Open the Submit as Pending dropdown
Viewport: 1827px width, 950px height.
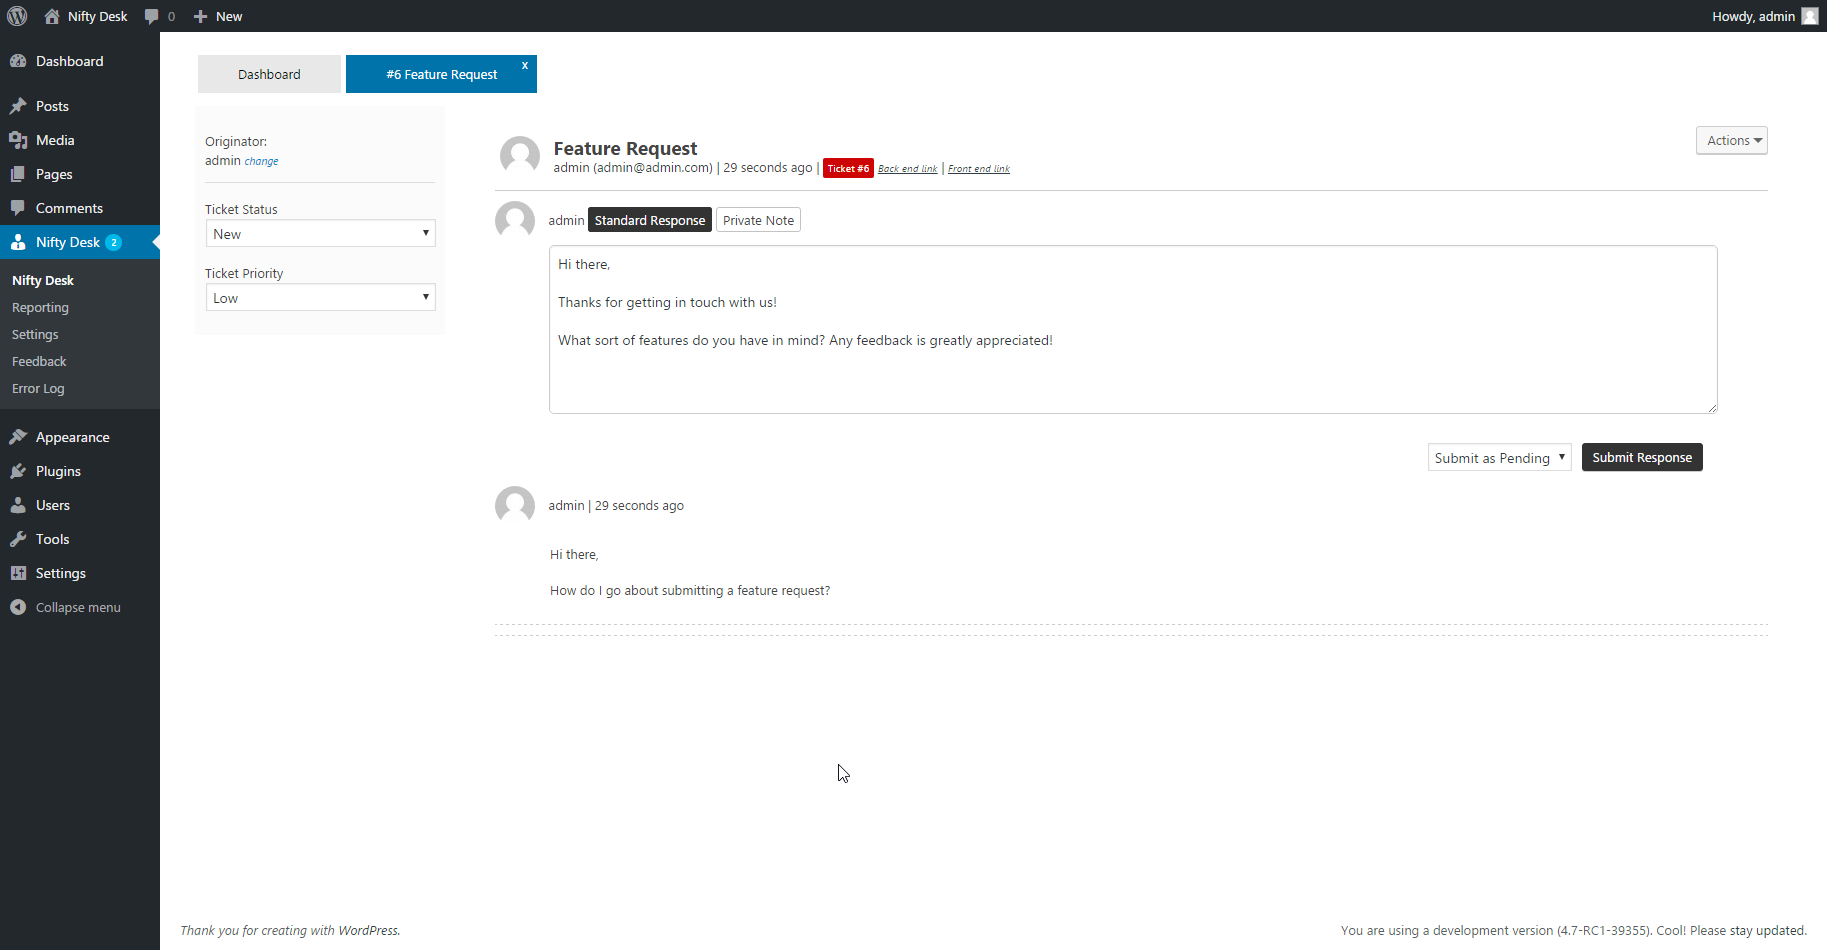pos(1499,457)
